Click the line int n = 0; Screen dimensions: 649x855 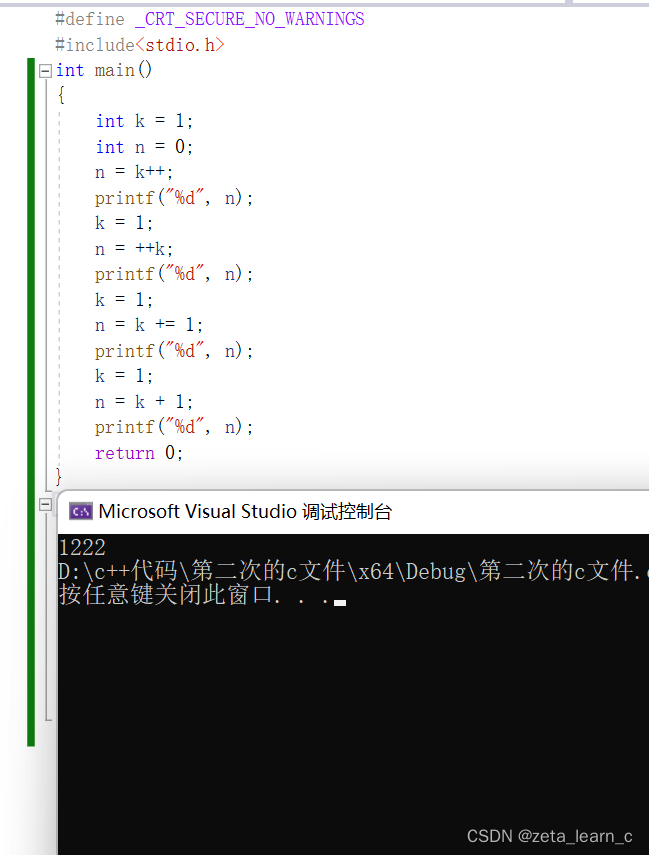pyautogui.click(x=144, y=147)
